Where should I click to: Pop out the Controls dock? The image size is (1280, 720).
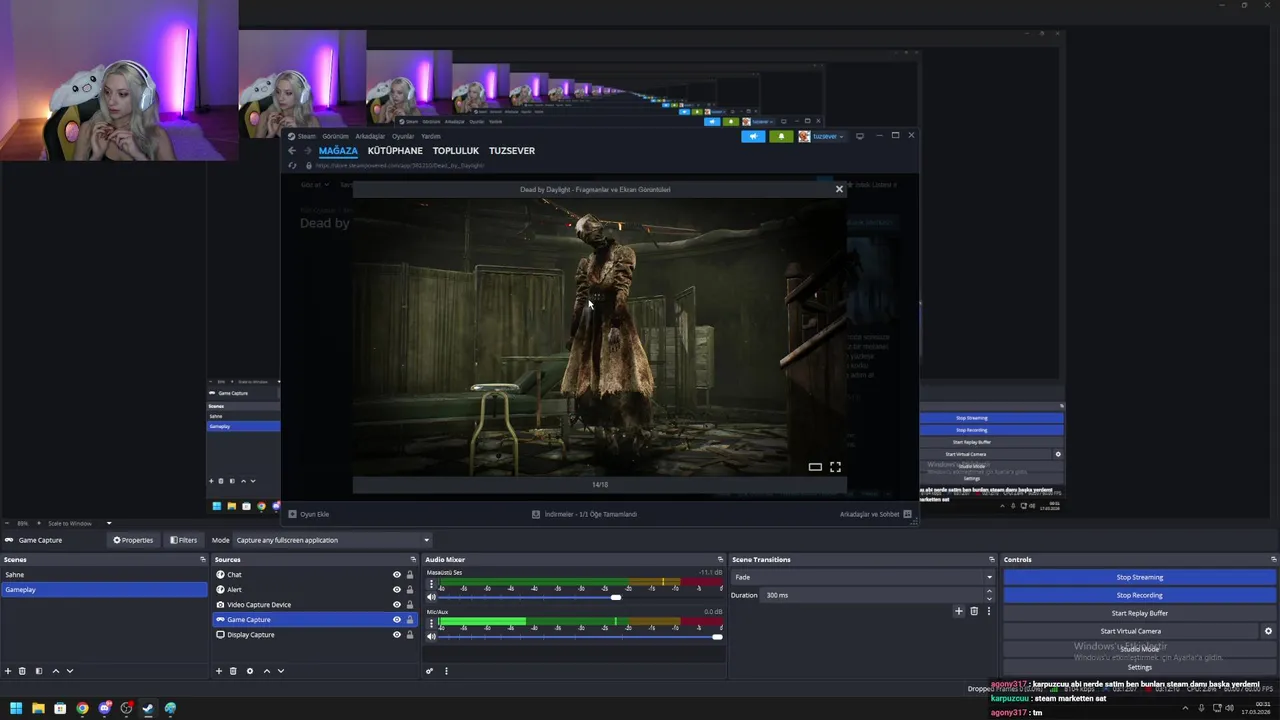pos(1274,560)
